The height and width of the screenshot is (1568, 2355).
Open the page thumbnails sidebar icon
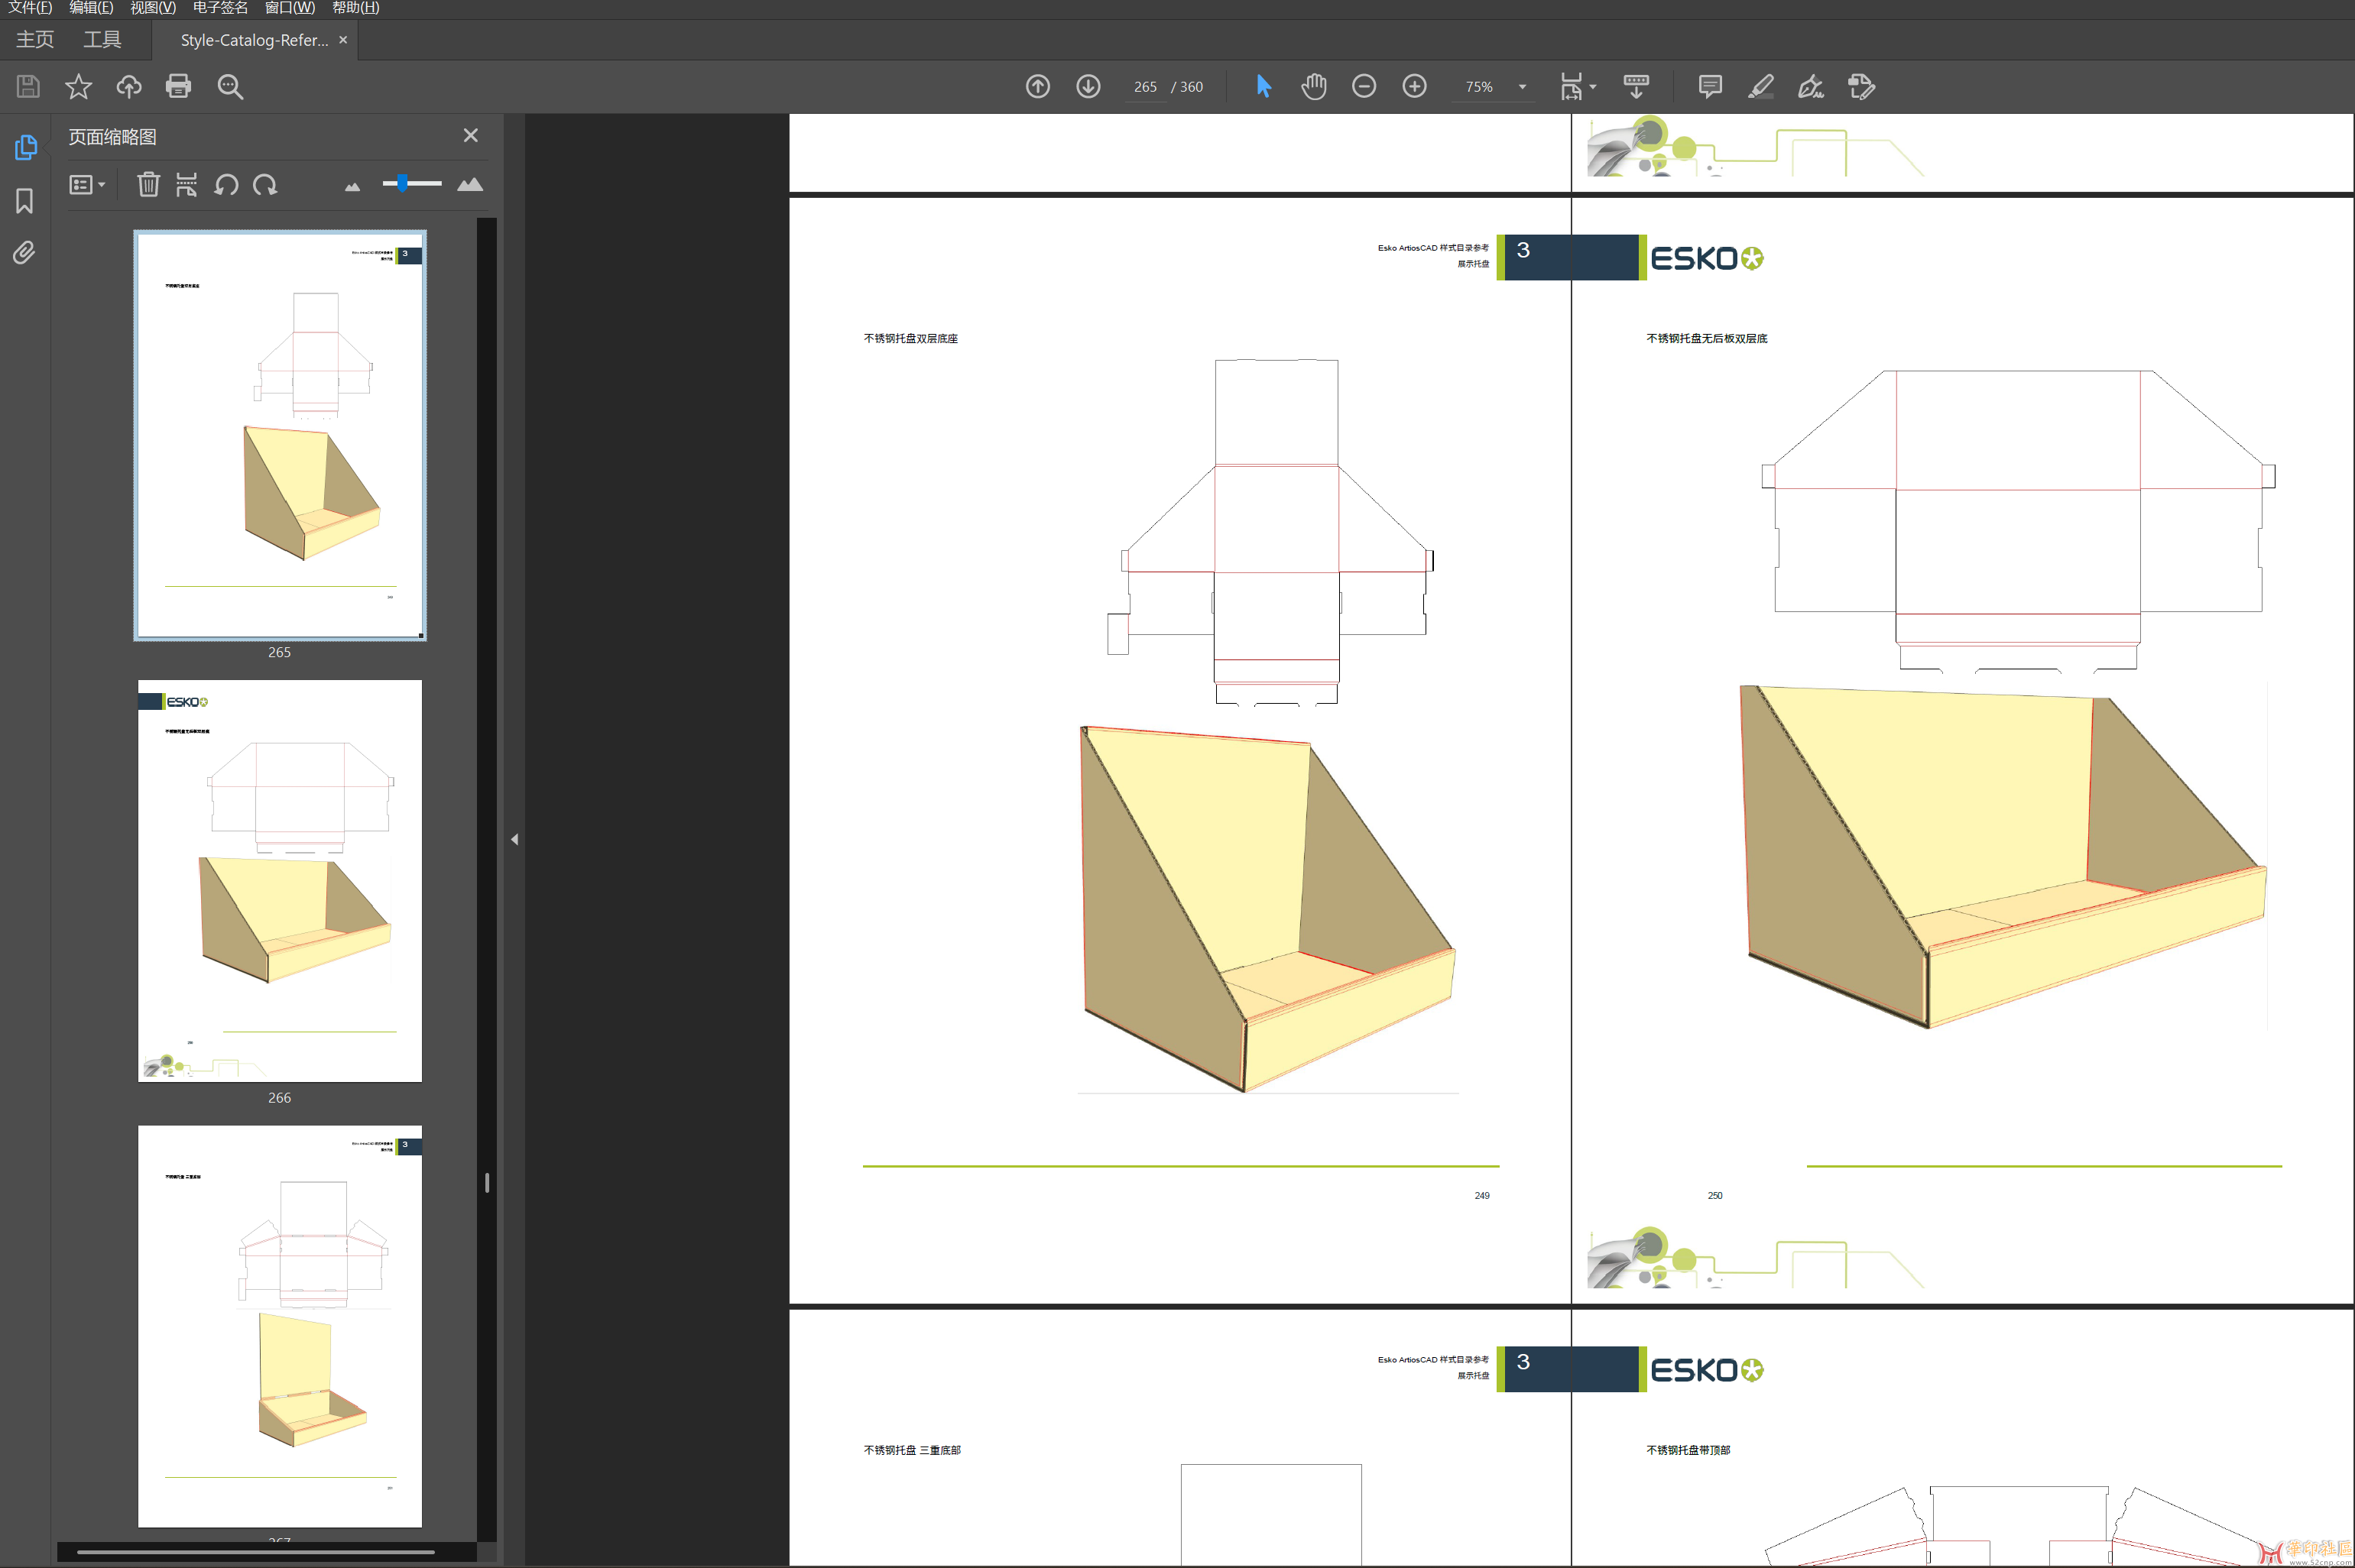26,148
